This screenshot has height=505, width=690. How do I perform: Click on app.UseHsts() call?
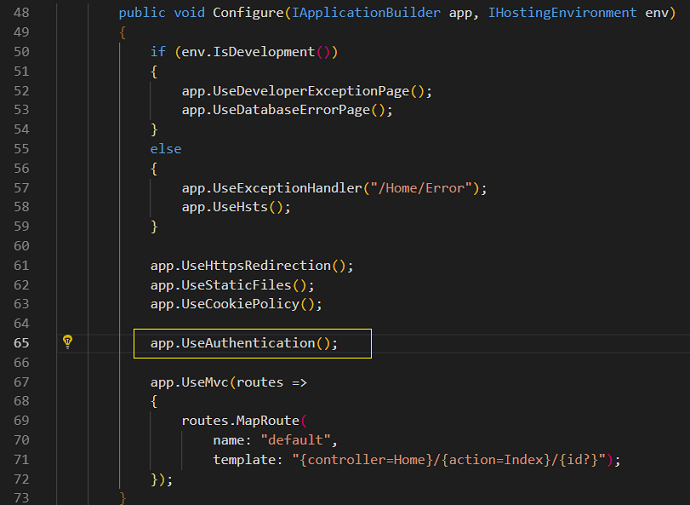(x=236, y=207)
